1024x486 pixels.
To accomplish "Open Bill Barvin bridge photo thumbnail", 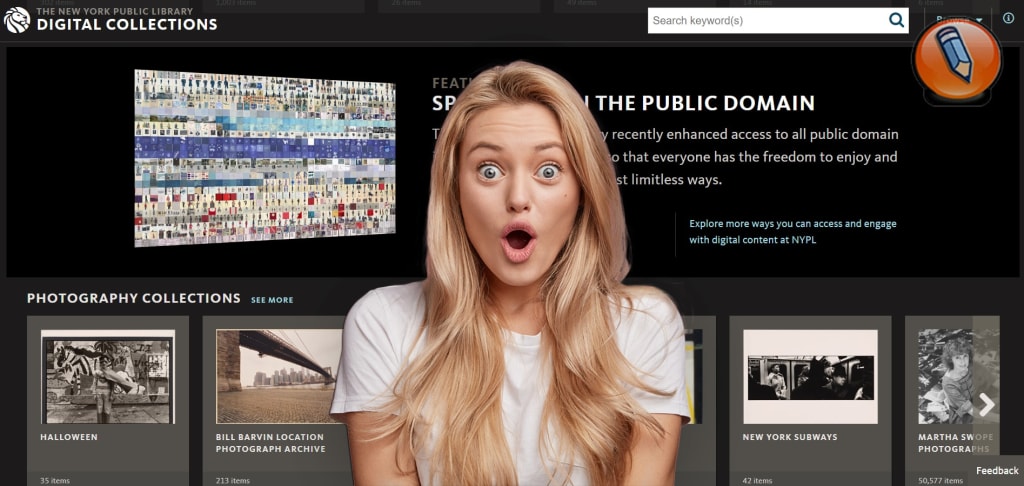I will pos(280,377).
